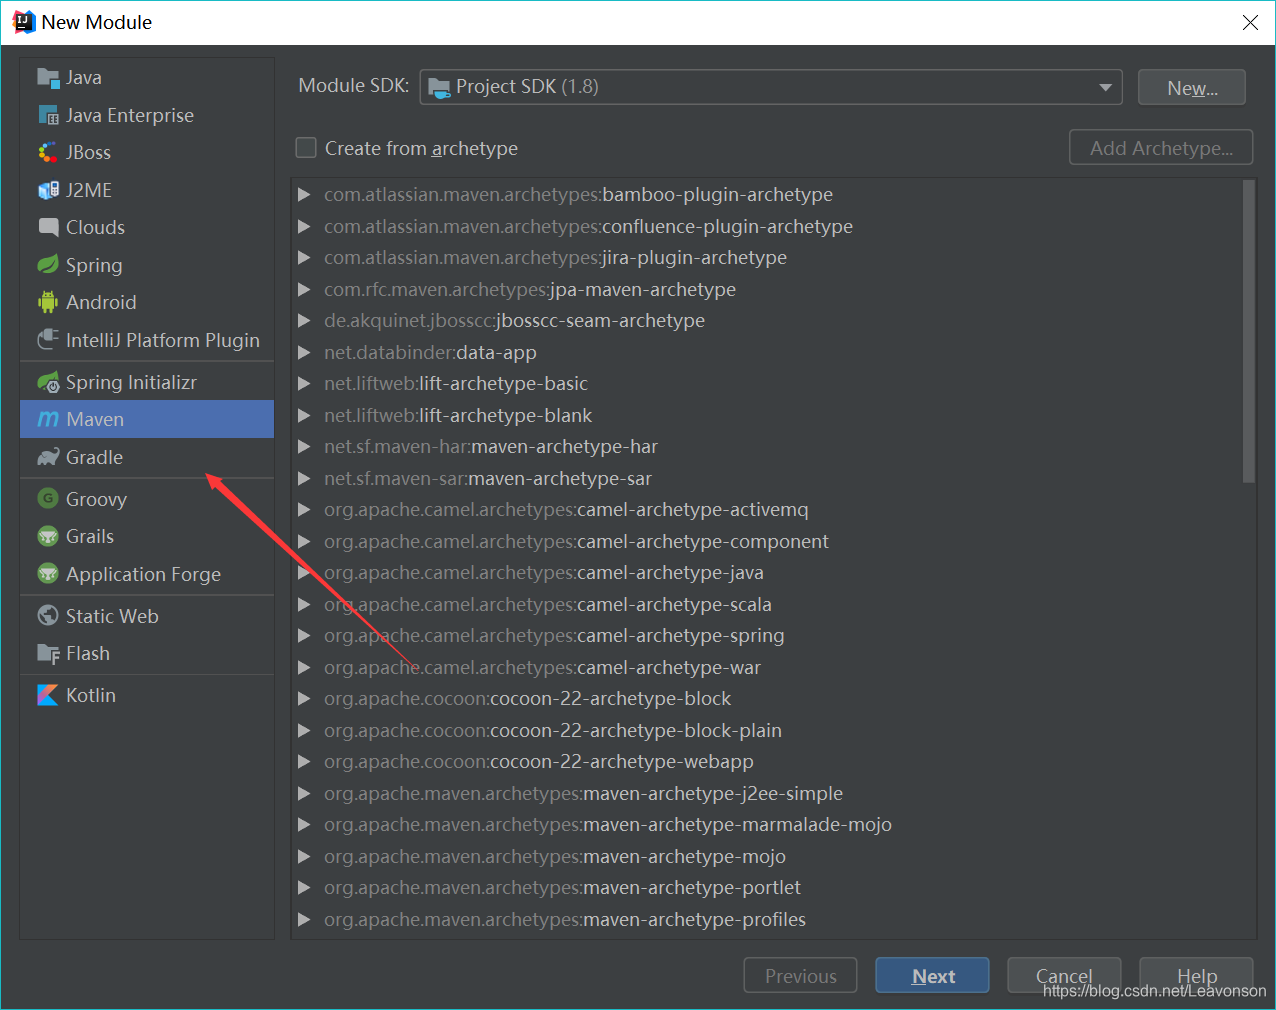Pick the Kotlin icon
The height and width of the screenshot is (1010, 1276).
tap(48, 695)
